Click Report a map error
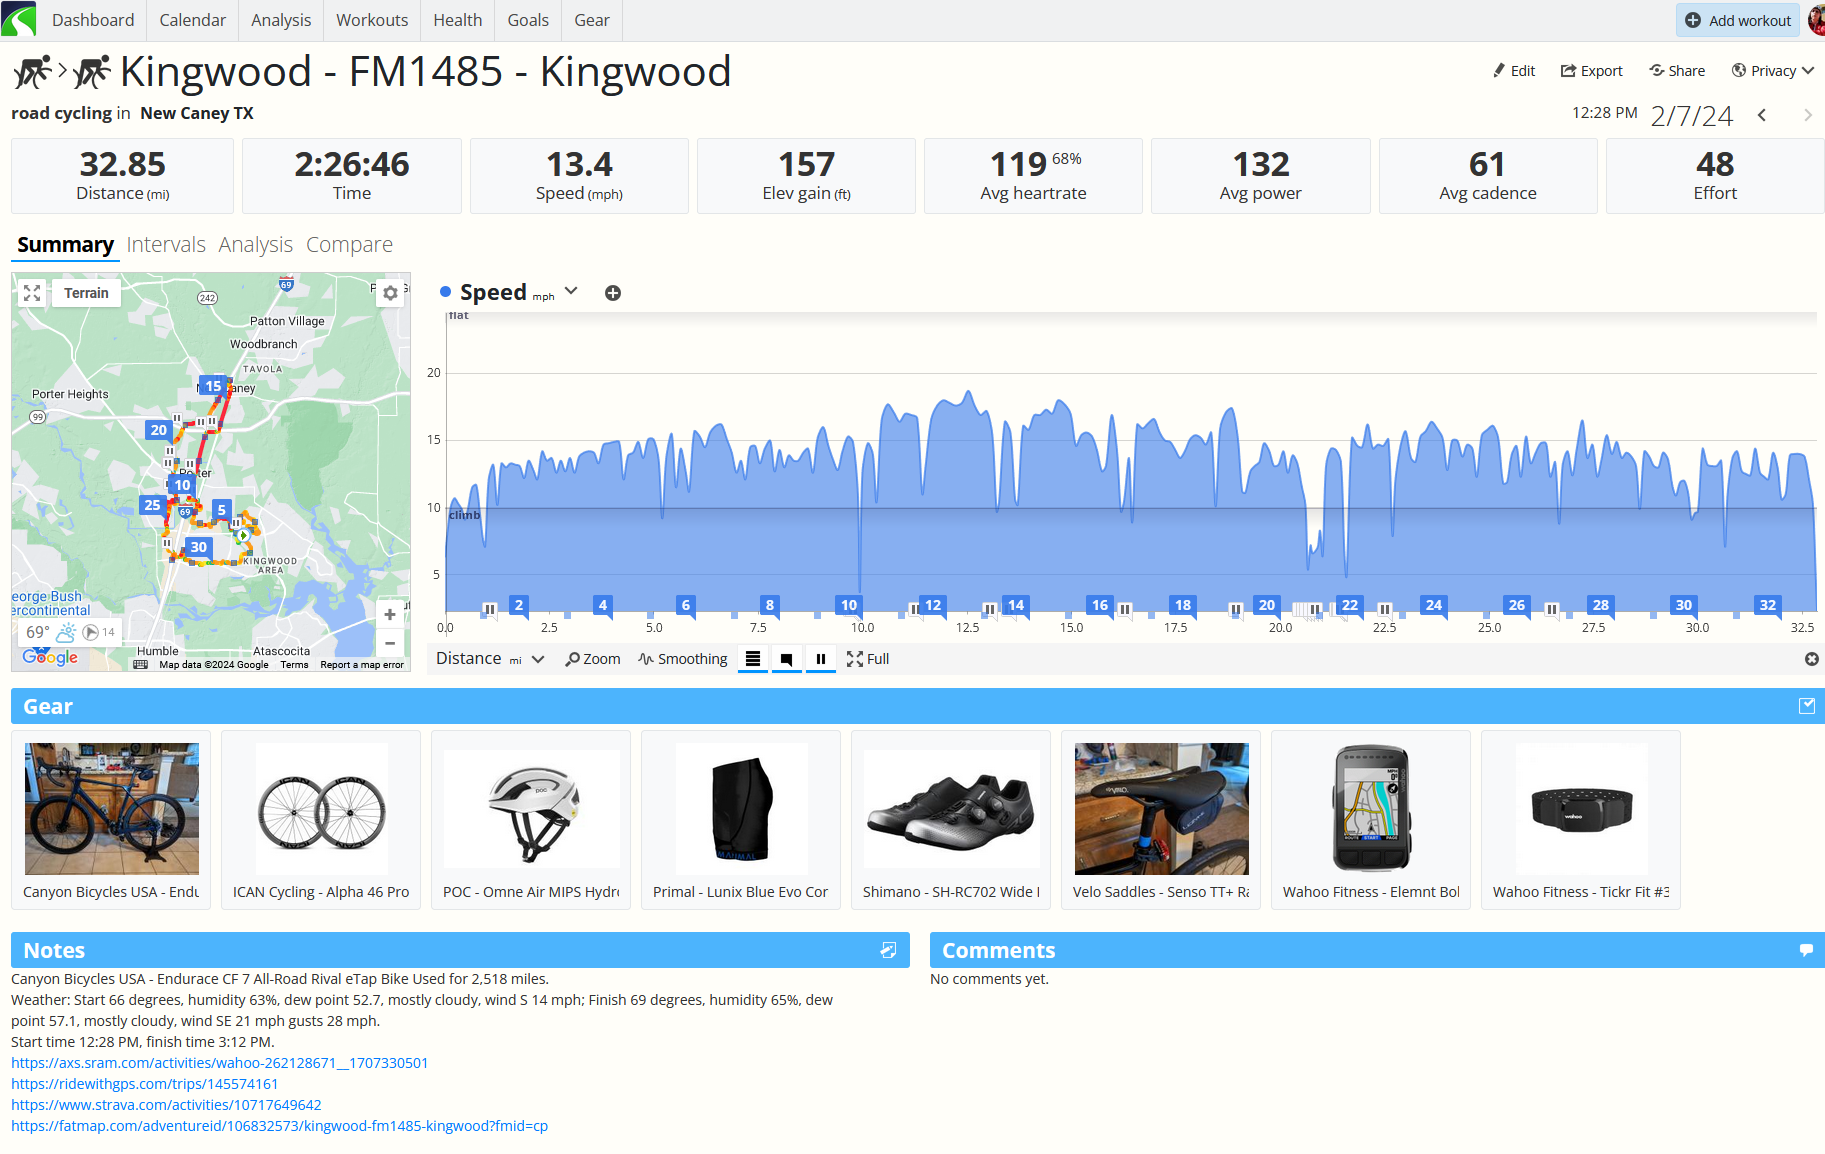The height and width of the screenshot is (1154, 1825). coord(362,665)
